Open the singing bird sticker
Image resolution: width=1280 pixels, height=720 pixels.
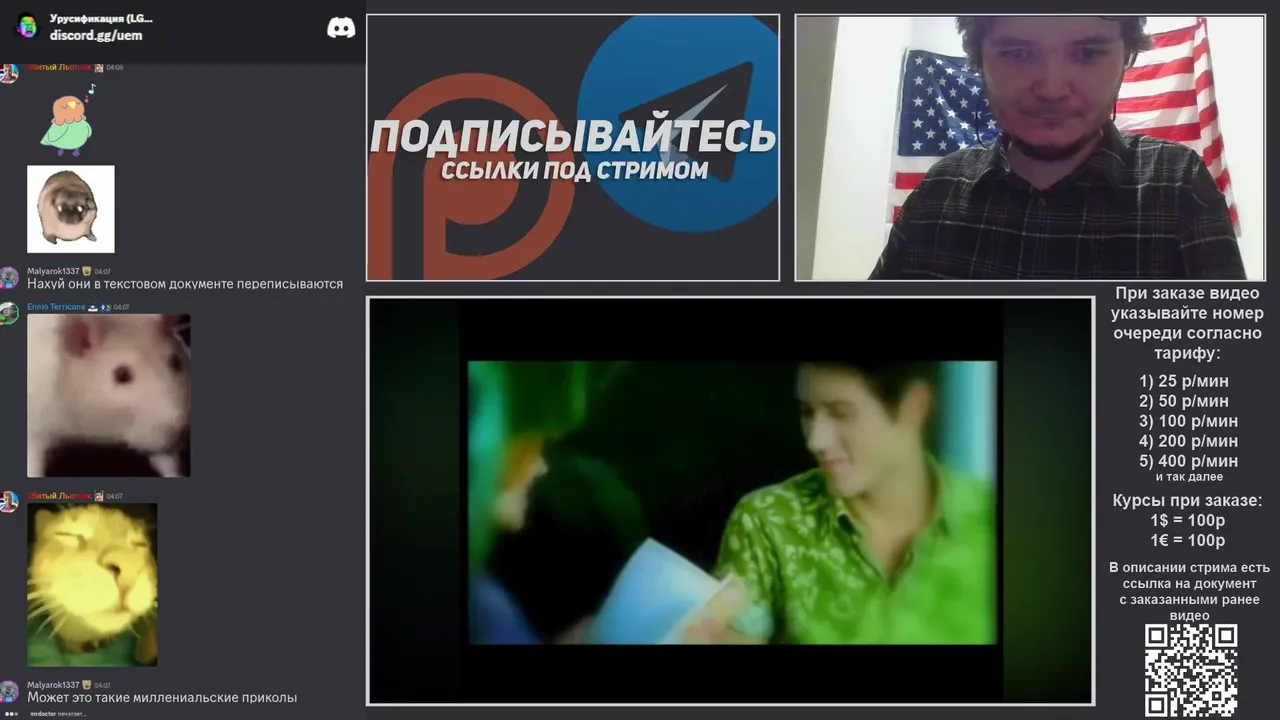[68, 120]
